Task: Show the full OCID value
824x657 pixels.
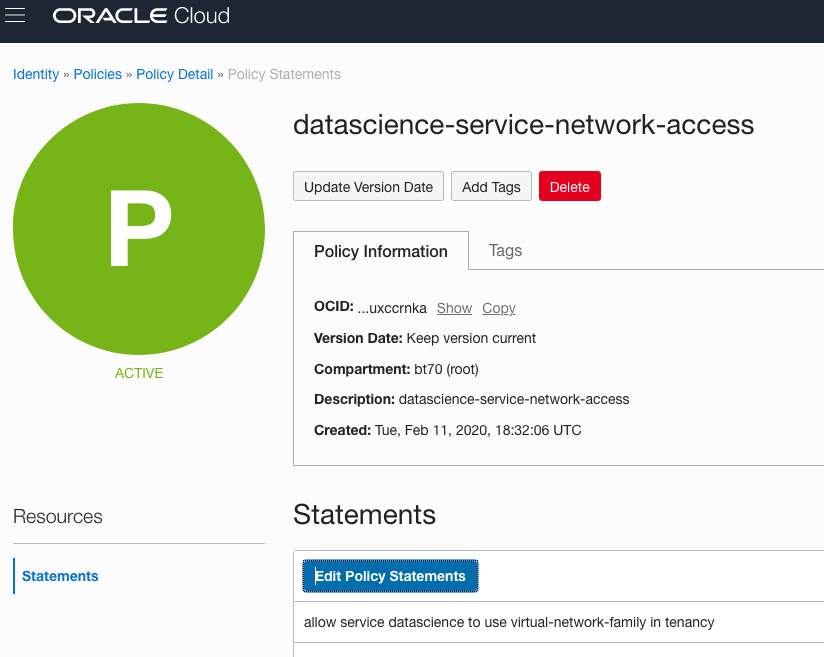Action: click(454, 308)
